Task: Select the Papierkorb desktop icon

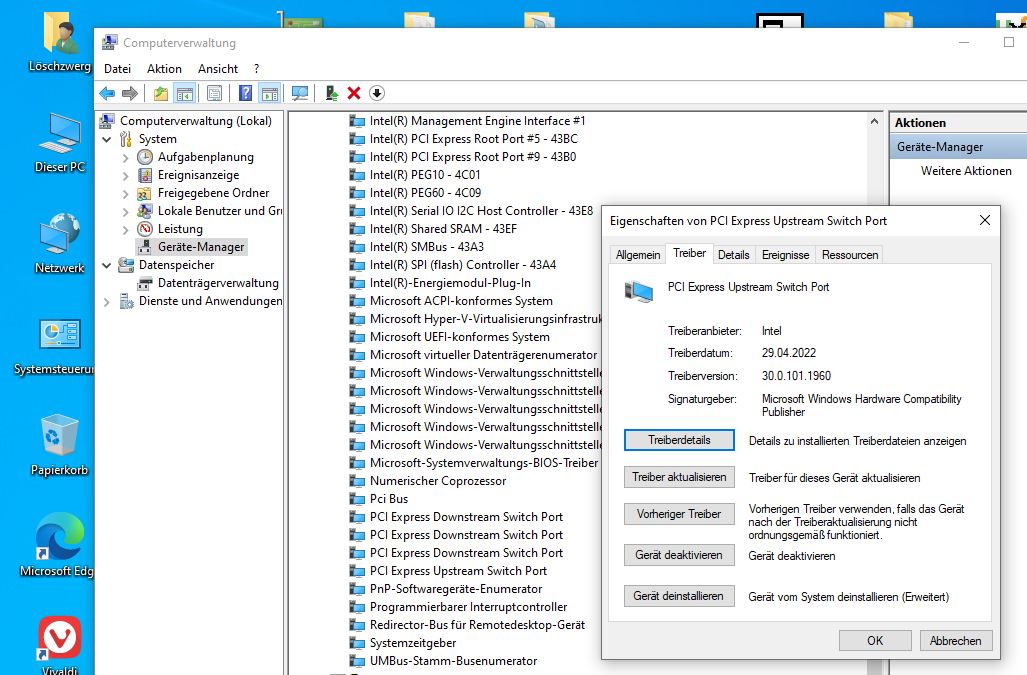Action: (60, 445)
